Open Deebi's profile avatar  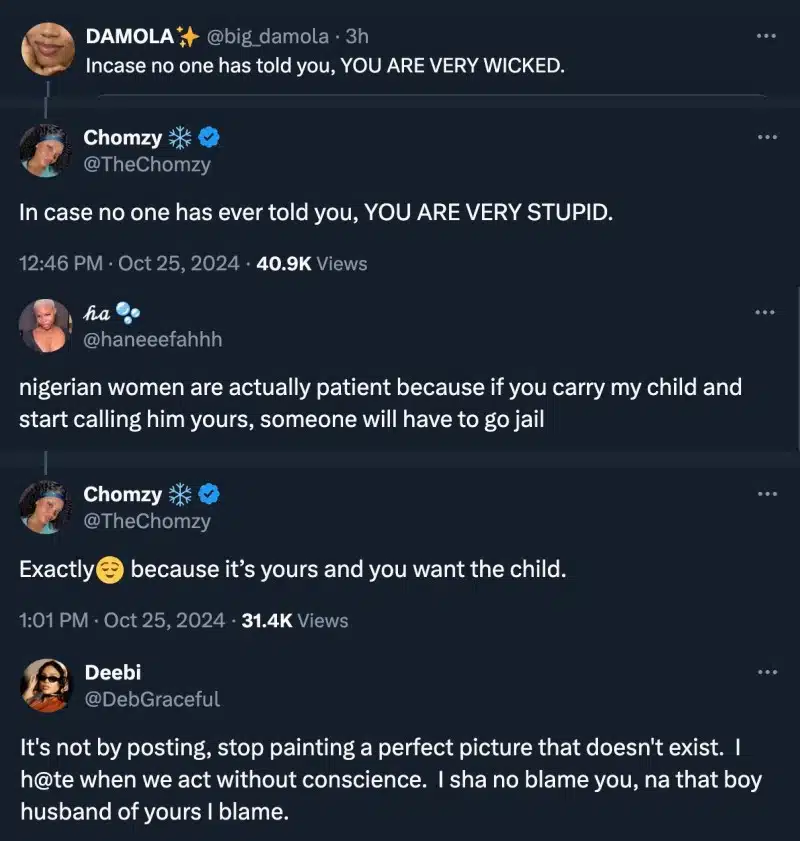click(44, 684)
